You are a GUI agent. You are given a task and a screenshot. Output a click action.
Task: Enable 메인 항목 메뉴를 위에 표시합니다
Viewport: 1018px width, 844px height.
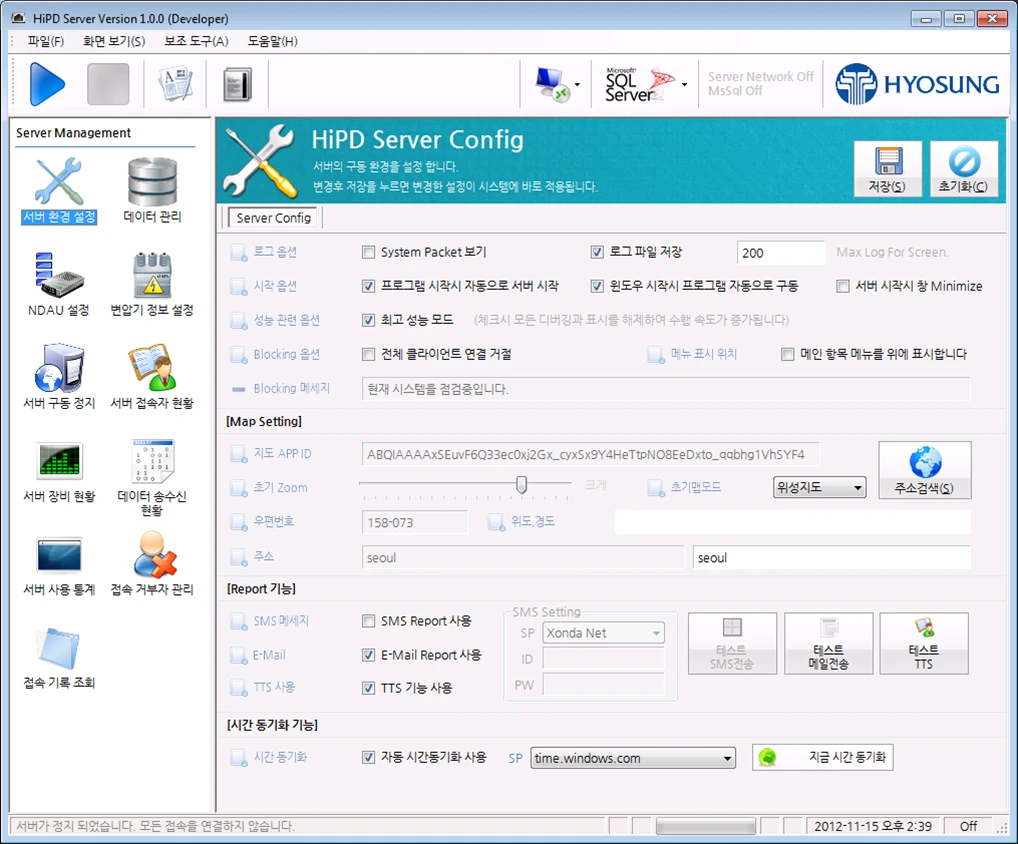[788, 354]
